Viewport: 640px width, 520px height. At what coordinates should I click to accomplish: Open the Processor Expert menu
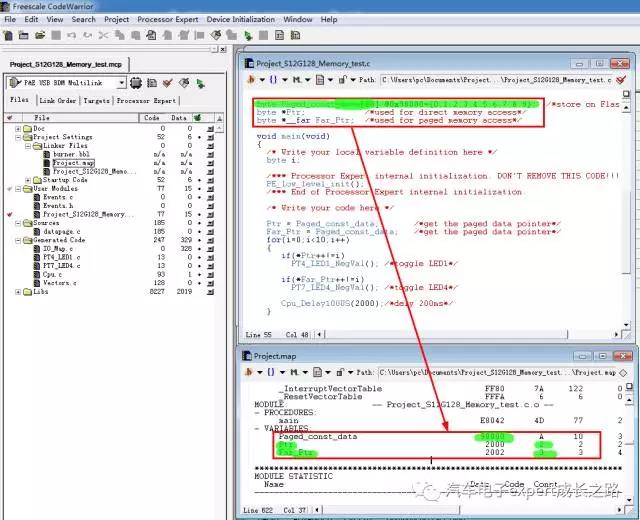[x=167, y=20]
